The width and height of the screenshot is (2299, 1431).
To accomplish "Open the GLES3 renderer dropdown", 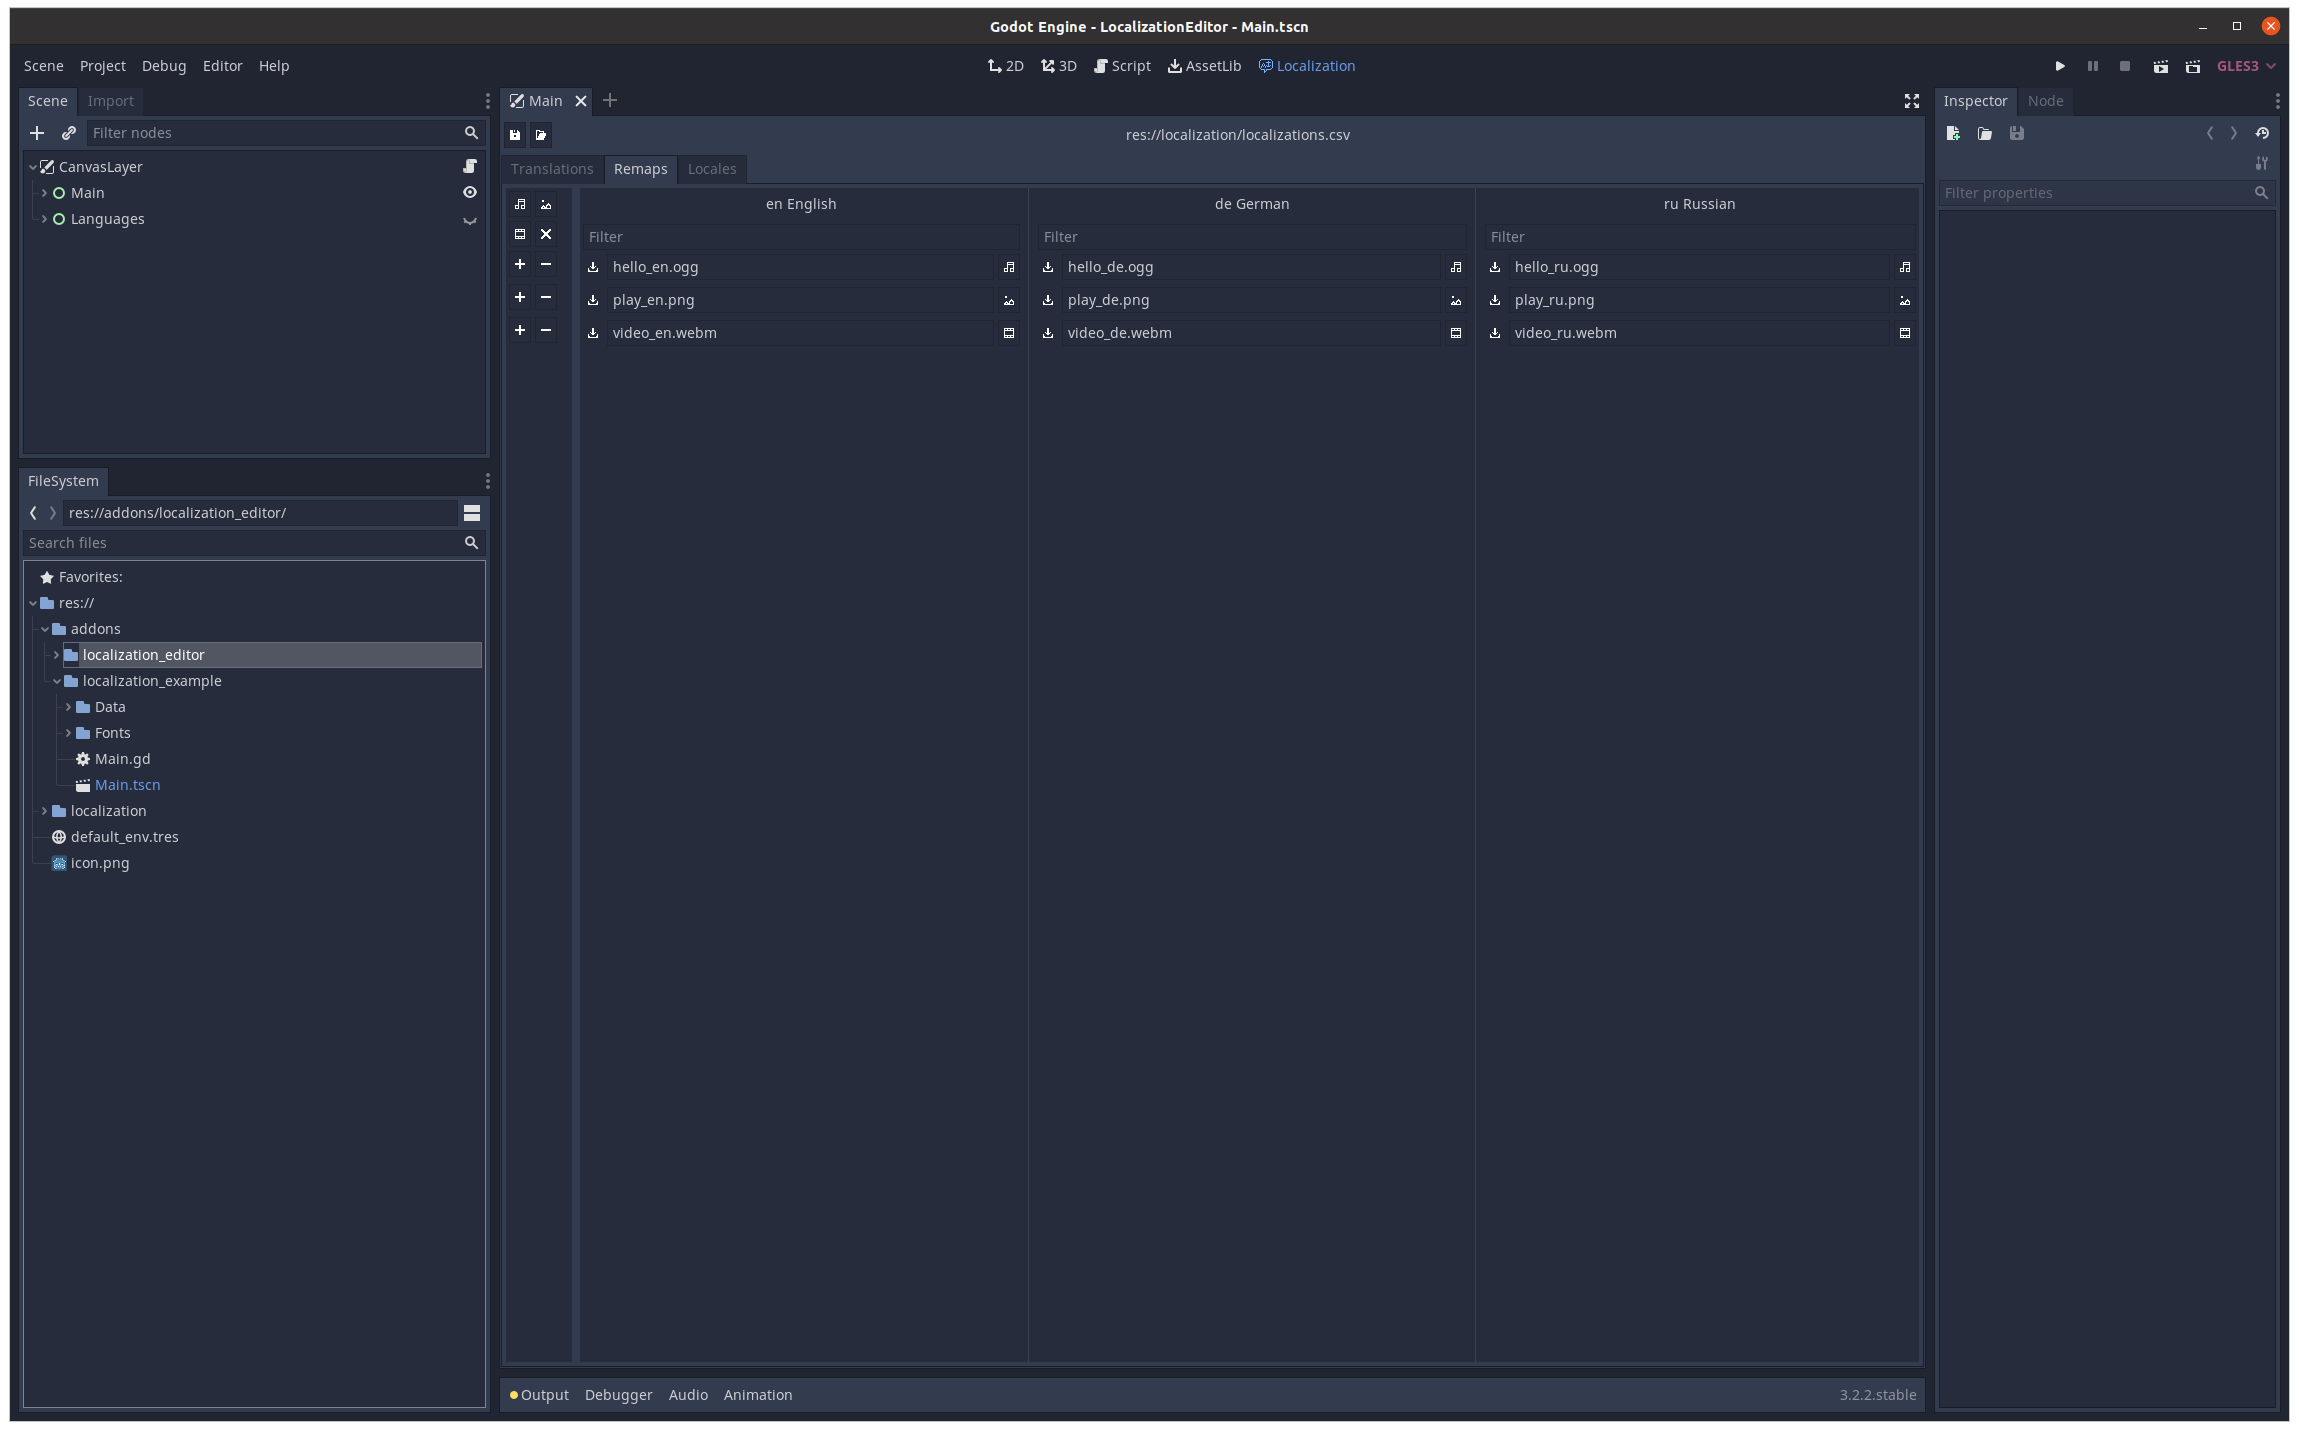I will point(2246,66).
